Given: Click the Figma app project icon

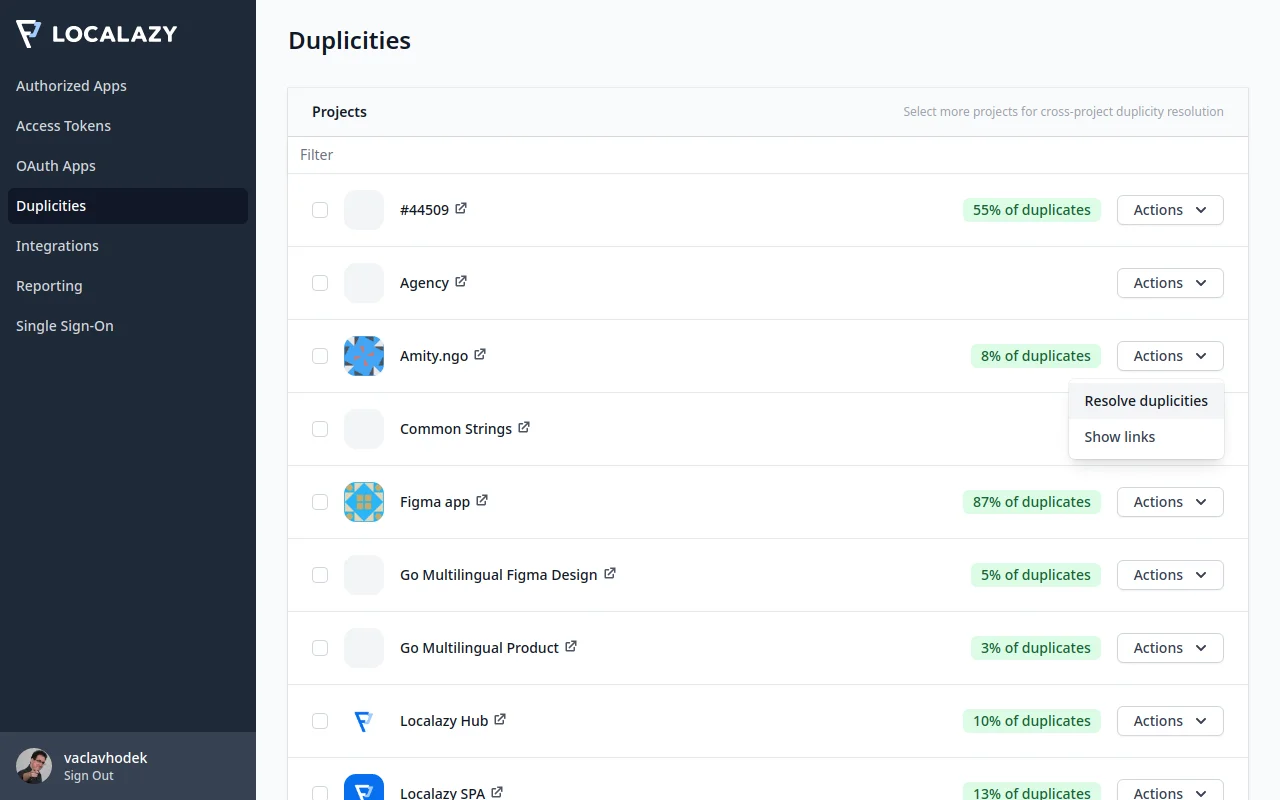Looking at the screenshot, I should [x=363, y=502].
